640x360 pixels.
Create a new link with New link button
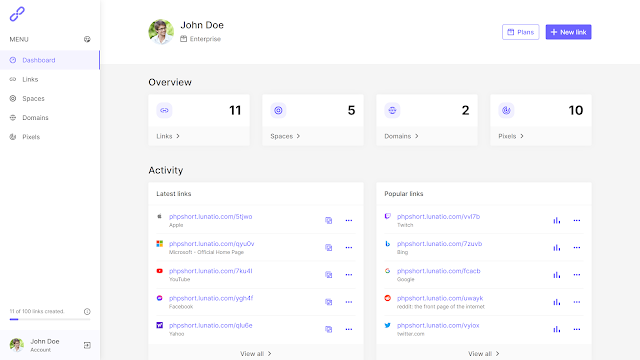[568, 32]
